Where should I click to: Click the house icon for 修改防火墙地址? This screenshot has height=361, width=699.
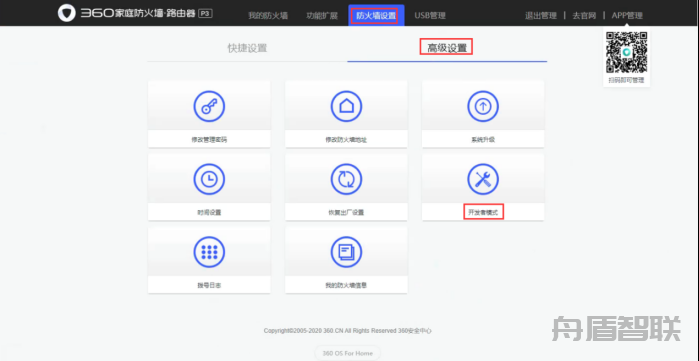(346, 107)
